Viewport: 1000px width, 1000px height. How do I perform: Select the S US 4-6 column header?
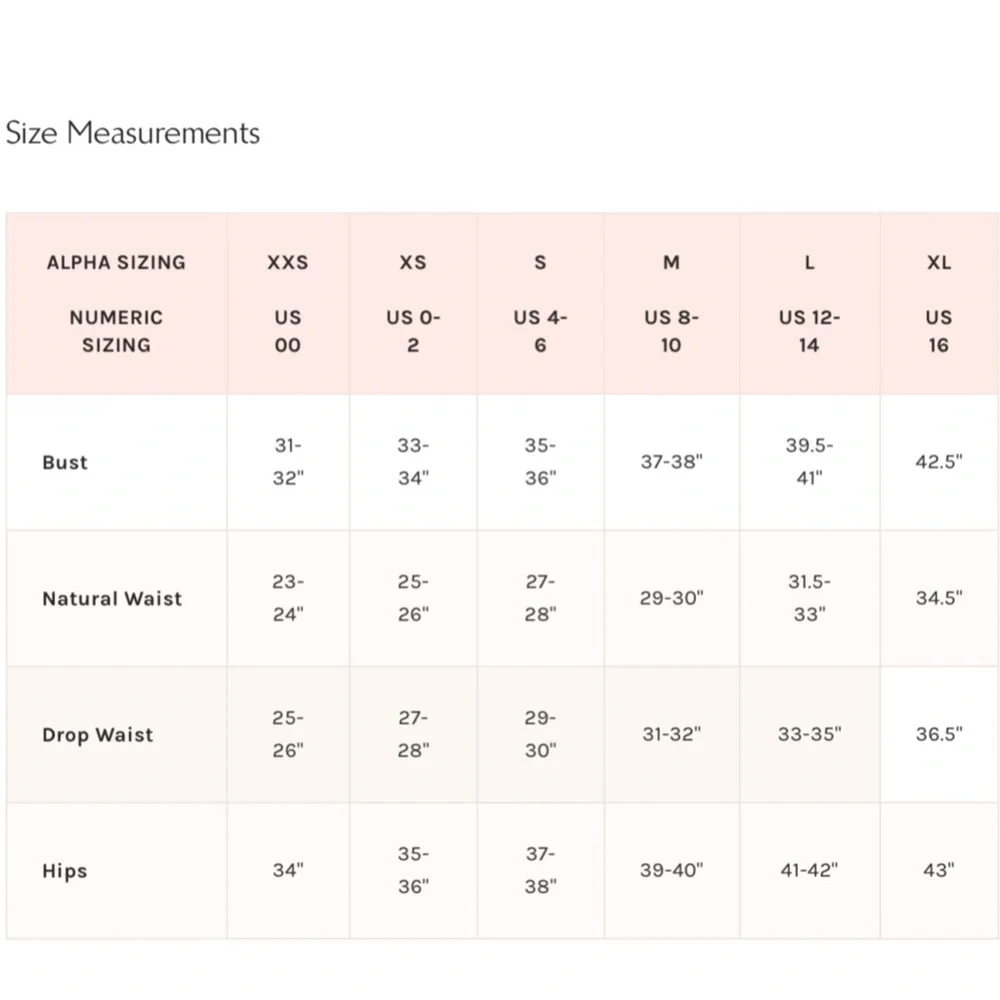pyautogui.click(x=540, y=304)
